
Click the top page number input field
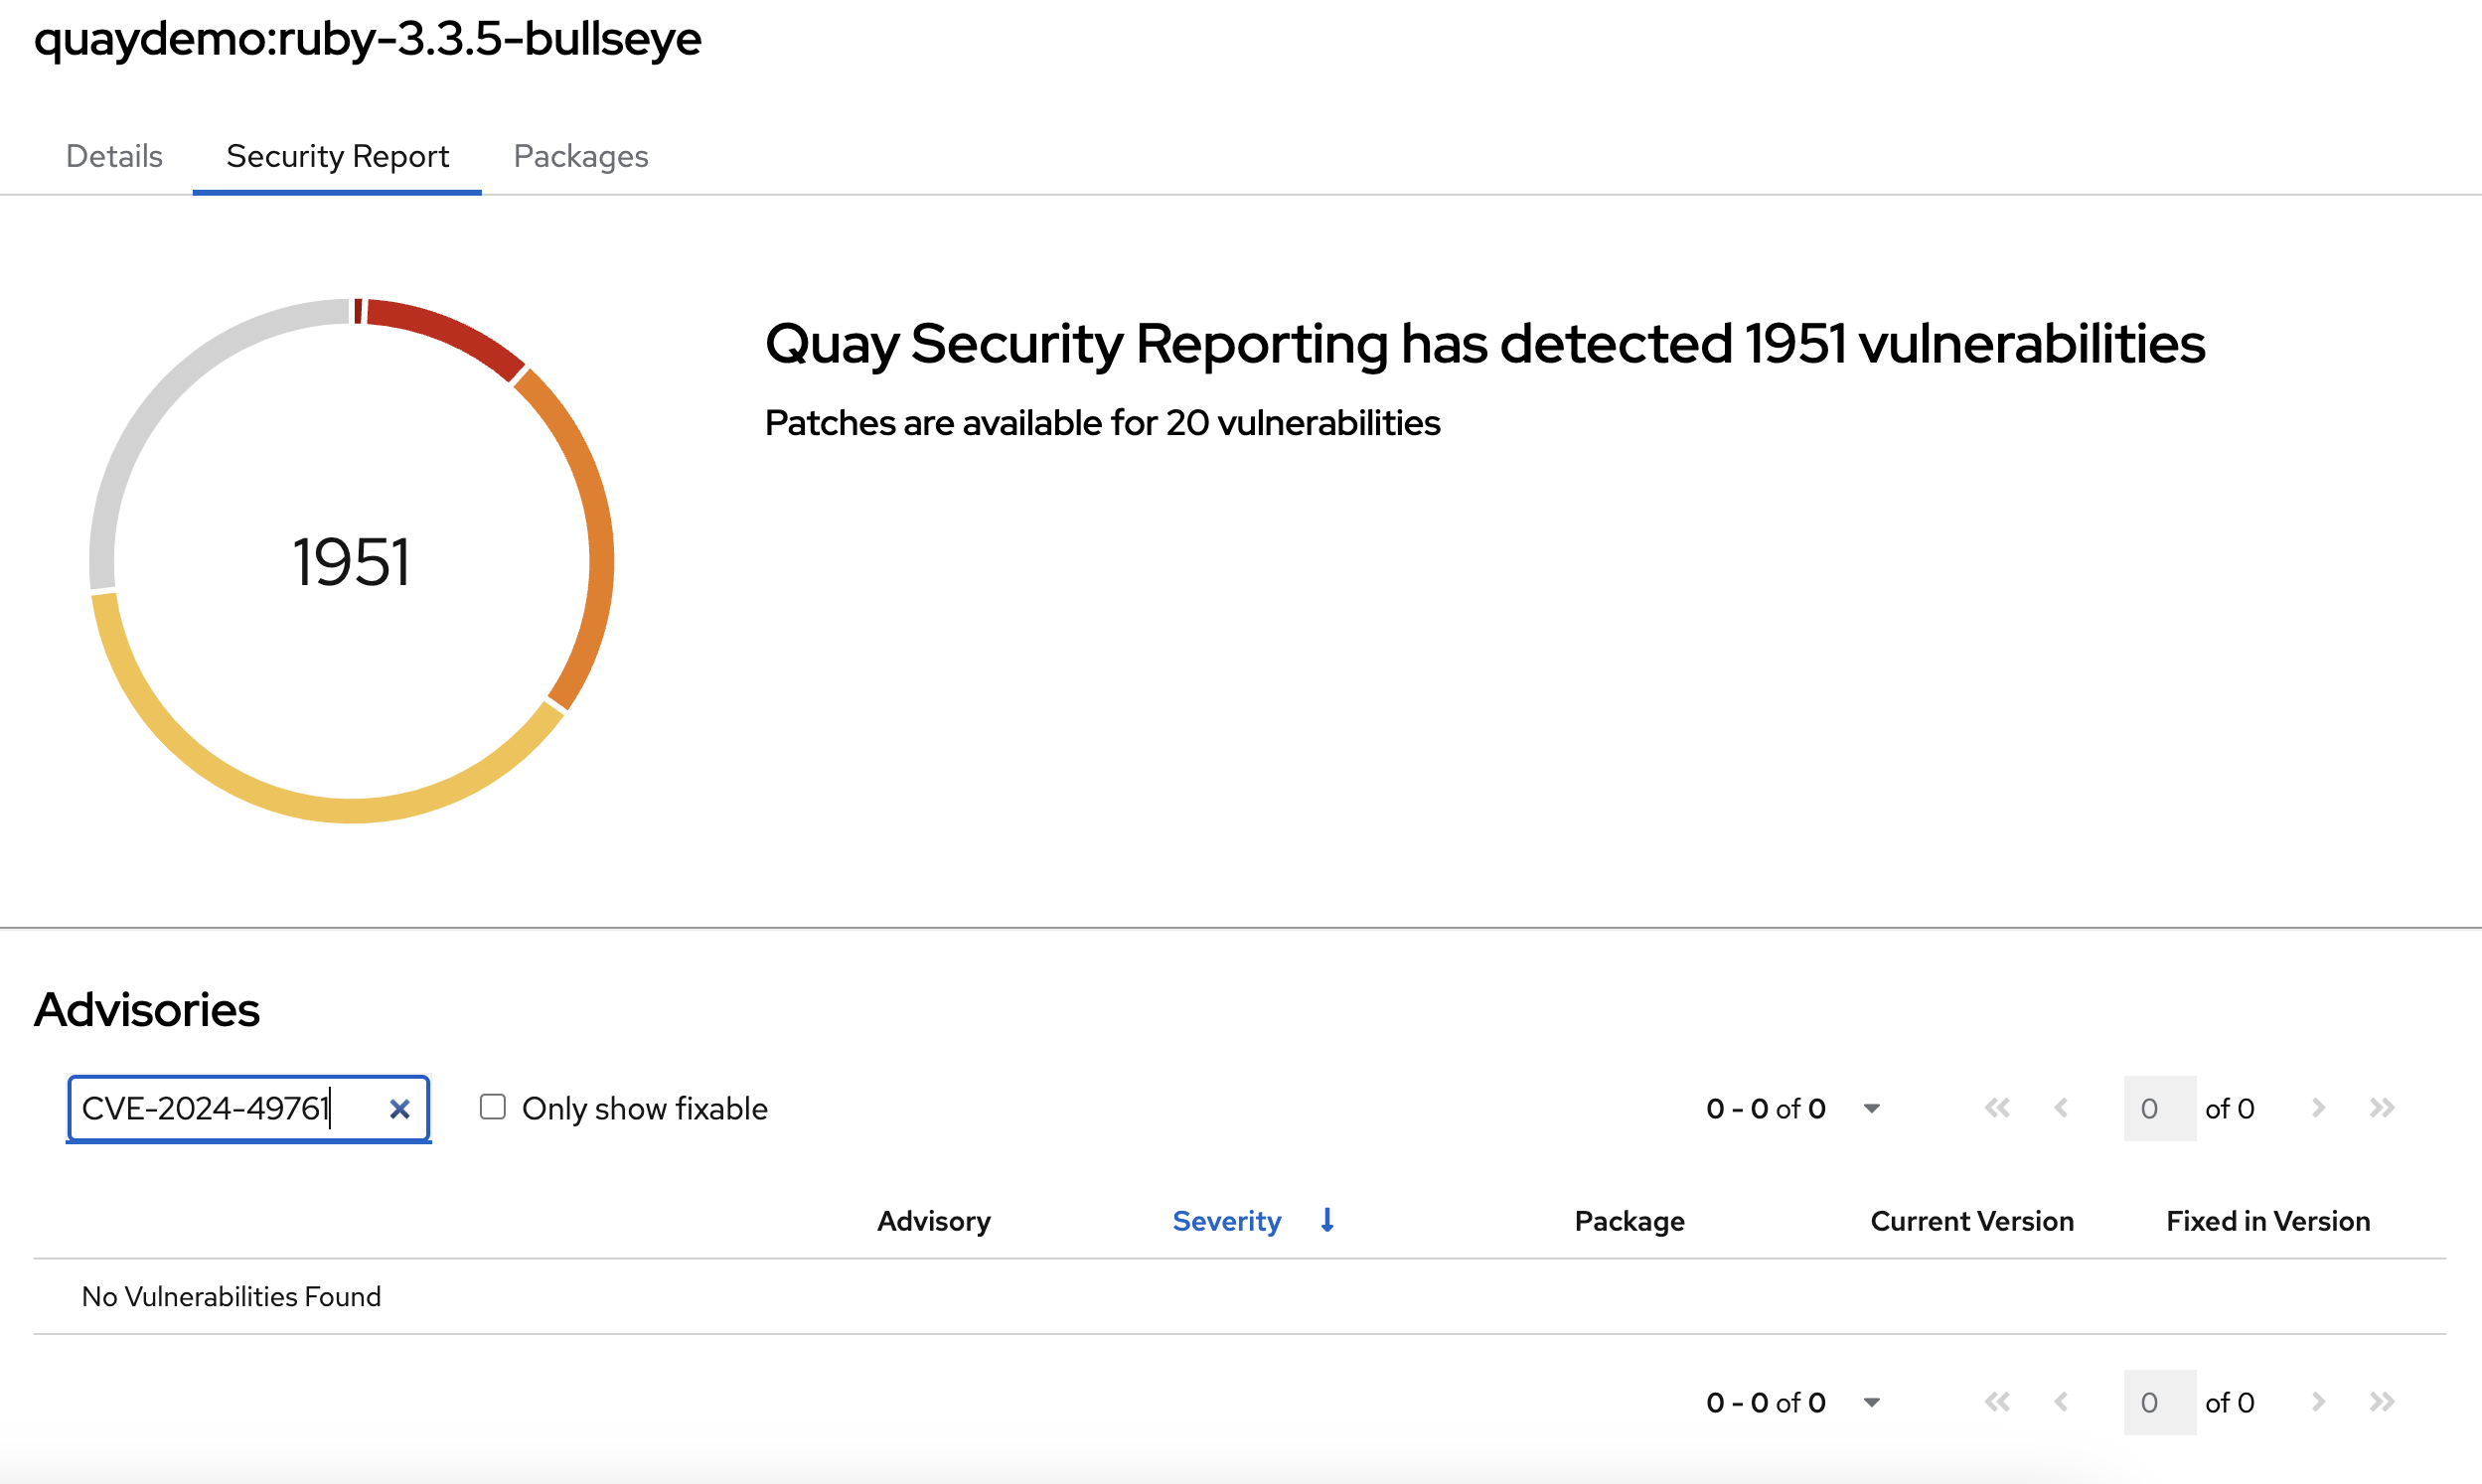coord(2159,1108)
